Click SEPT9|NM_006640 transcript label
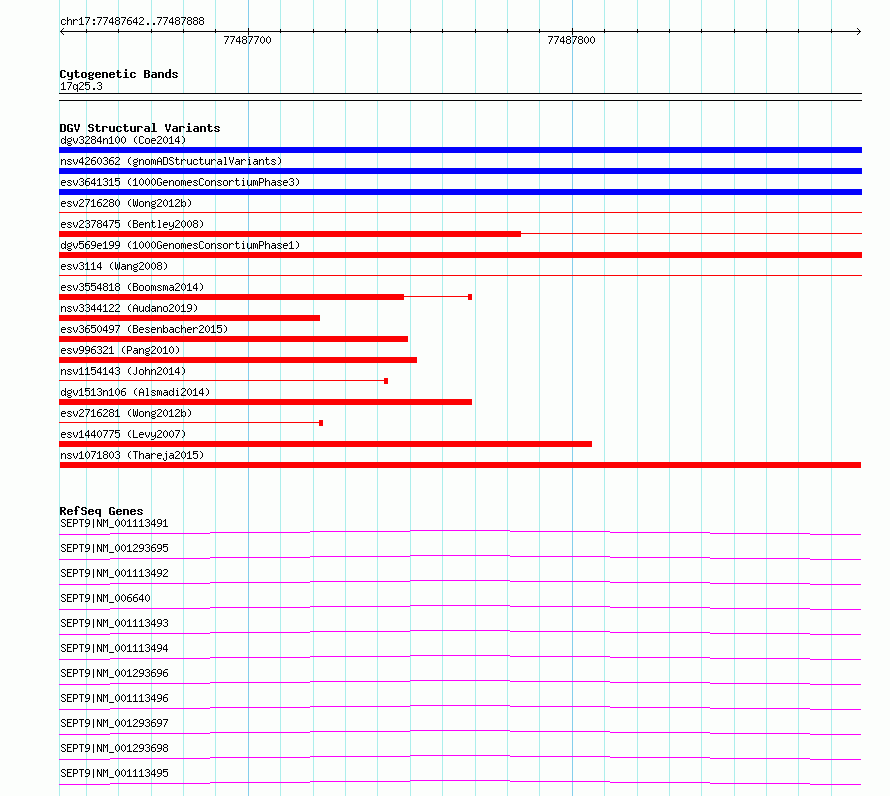The width and height of the screenshot is (890, 796). pyautogui.click(x=105, y=598)
